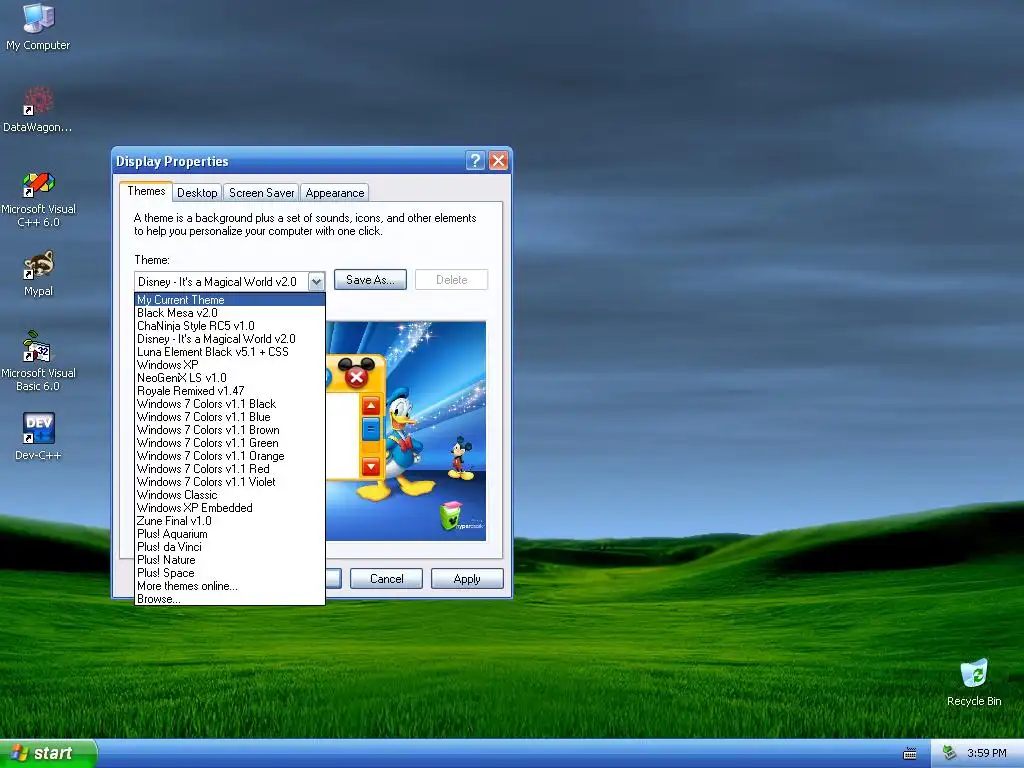Viewport: 1024px width, 768px height.
Task: Open the Start menu
Action: 48,753
